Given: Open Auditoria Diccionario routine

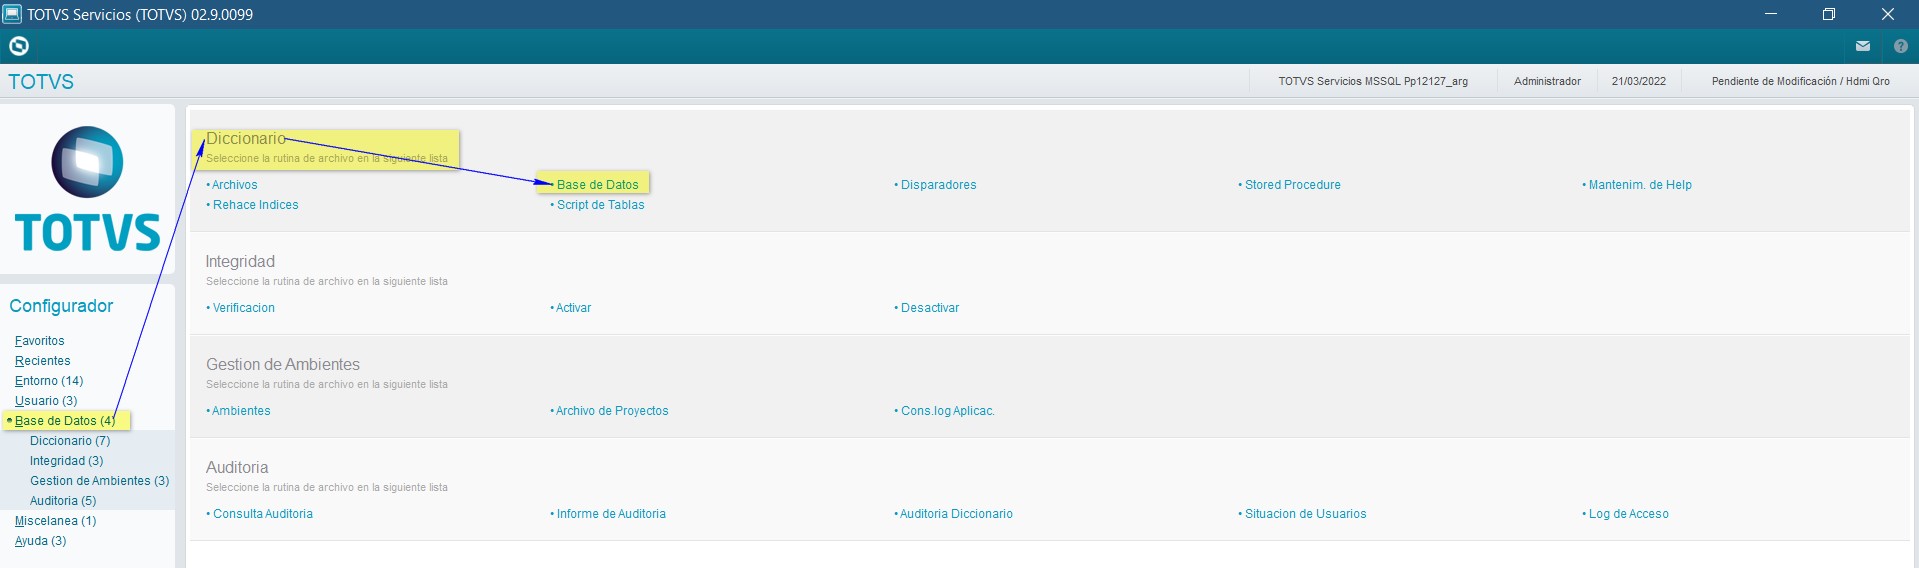Looking at the screenshot, I should (956, 514).
